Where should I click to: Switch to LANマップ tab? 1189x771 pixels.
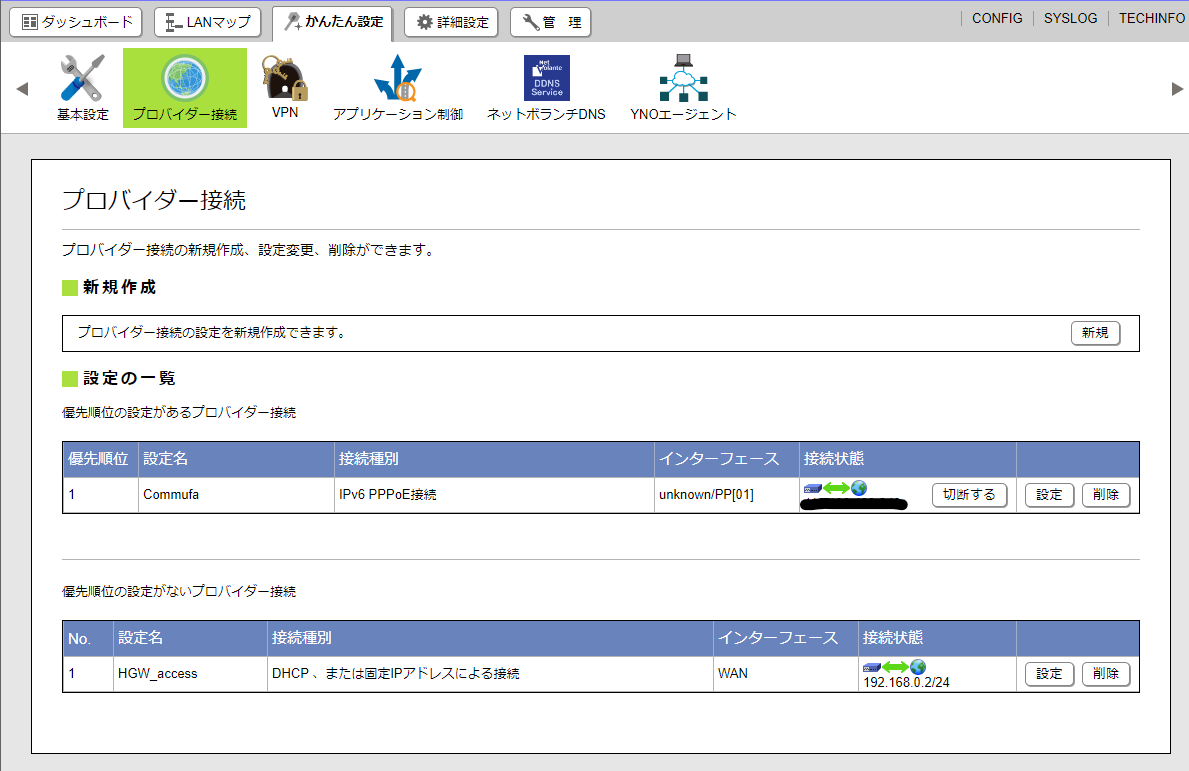[x=208, y=22]
